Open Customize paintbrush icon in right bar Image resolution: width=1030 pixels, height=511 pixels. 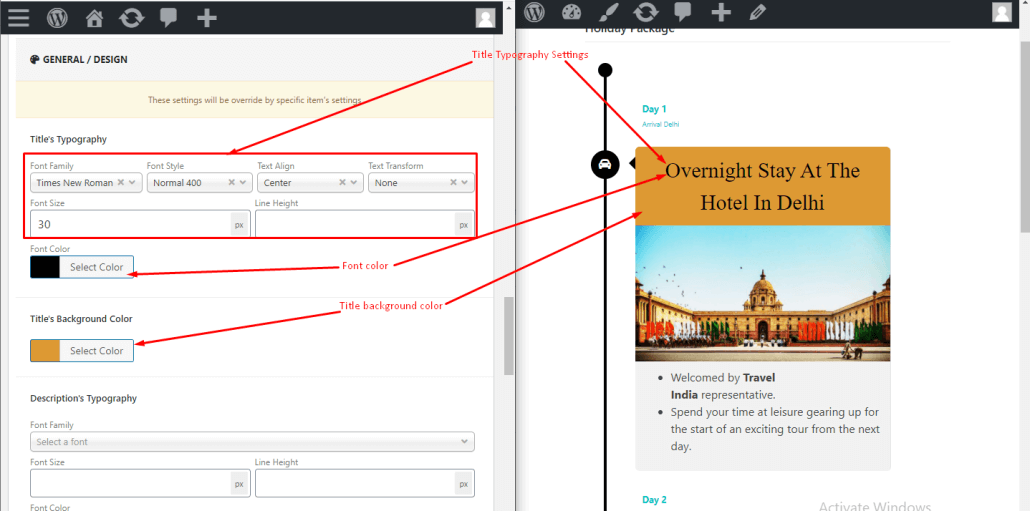(x=610, y=12)
